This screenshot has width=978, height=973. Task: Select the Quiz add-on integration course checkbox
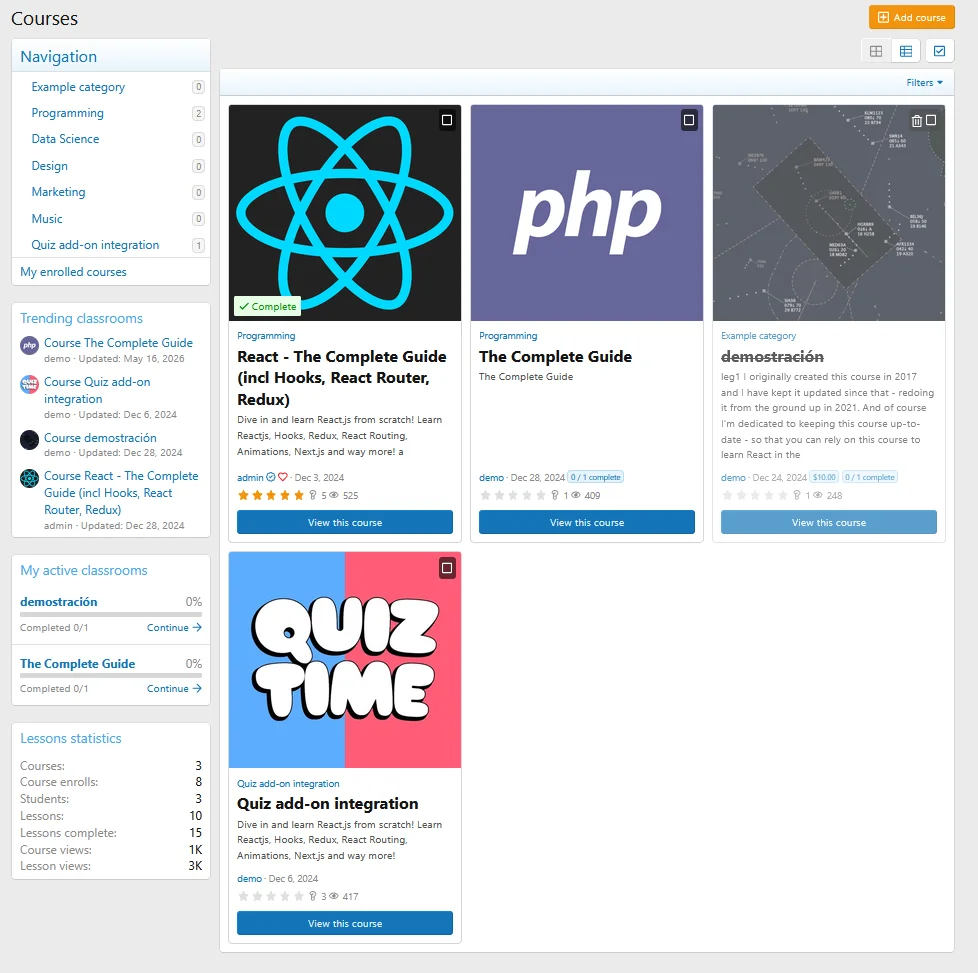[447, 568]
